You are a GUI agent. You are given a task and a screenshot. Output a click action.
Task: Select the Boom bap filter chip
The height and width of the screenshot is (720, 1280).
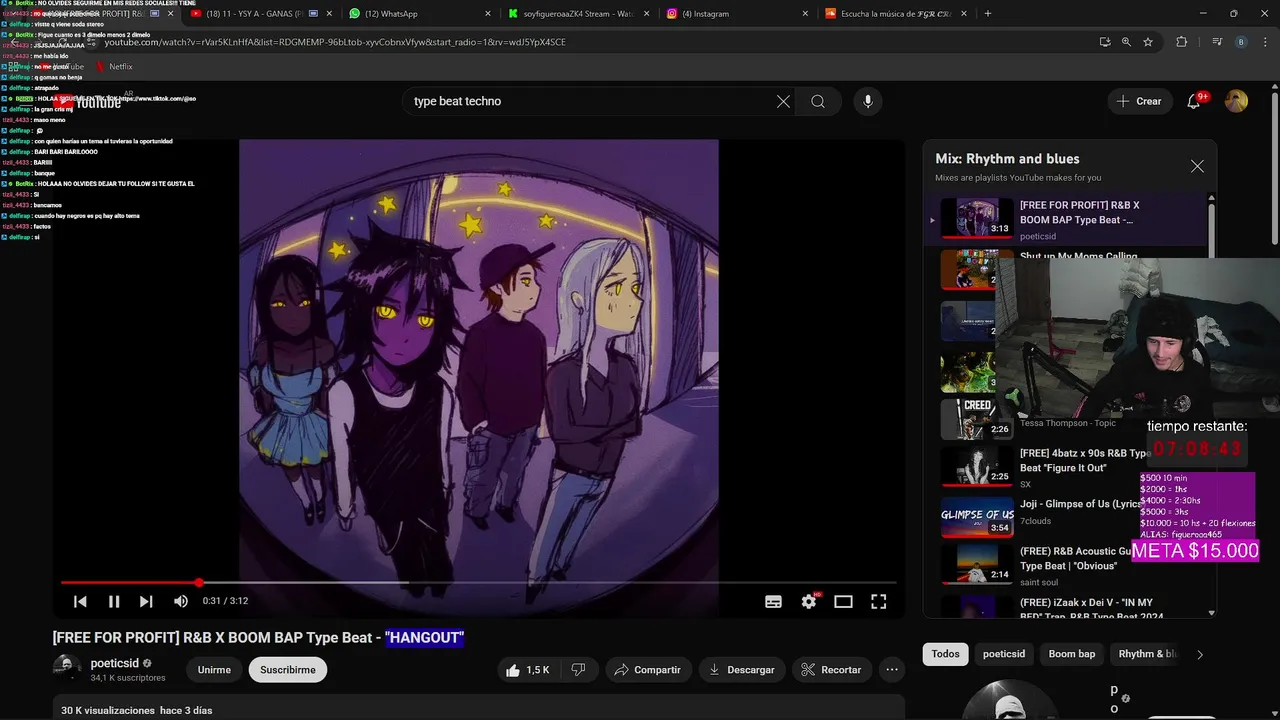pos(1071,654)
